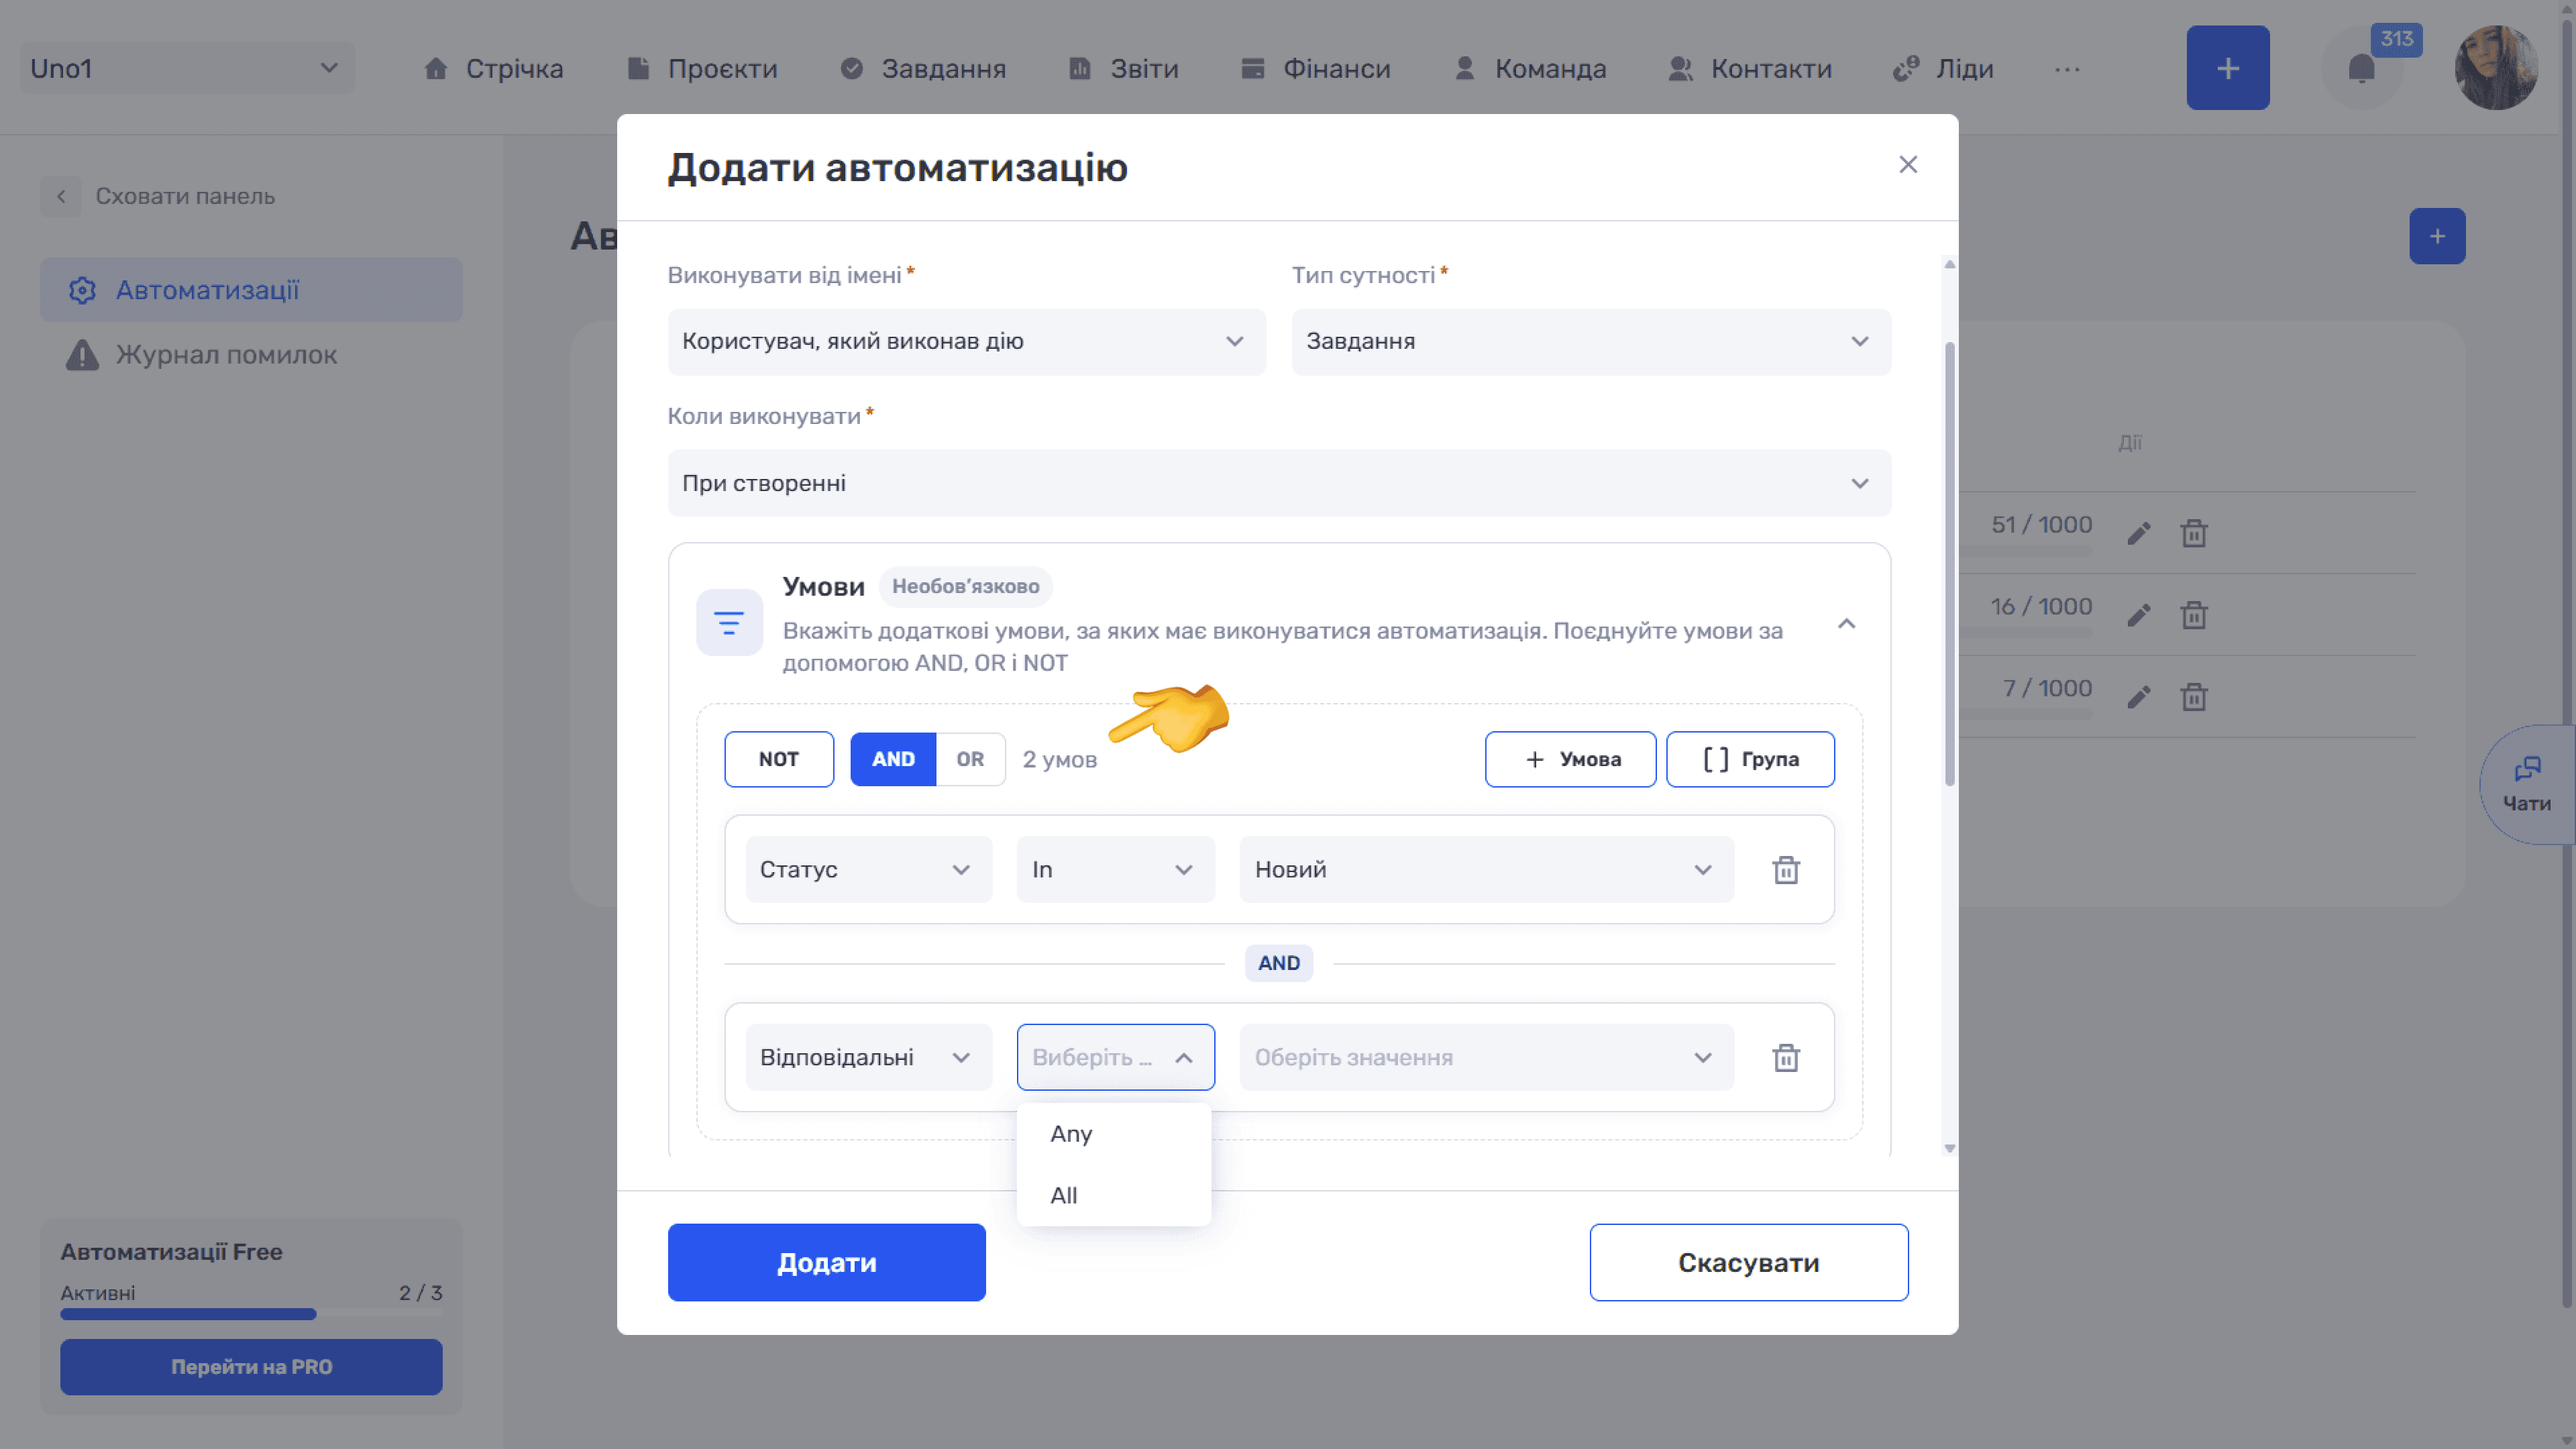Image resolution: width=2576 pixels, height=1449 pixels.
Task: Toggle the NOT operator
Action: (x=779, y=759)
